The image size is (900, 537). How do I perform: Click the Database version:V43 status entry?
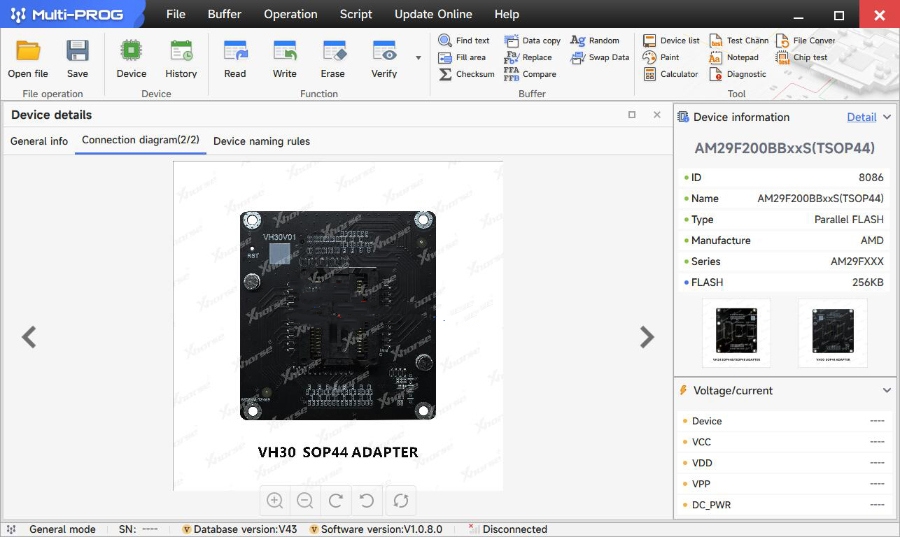[x=240, y=529]
